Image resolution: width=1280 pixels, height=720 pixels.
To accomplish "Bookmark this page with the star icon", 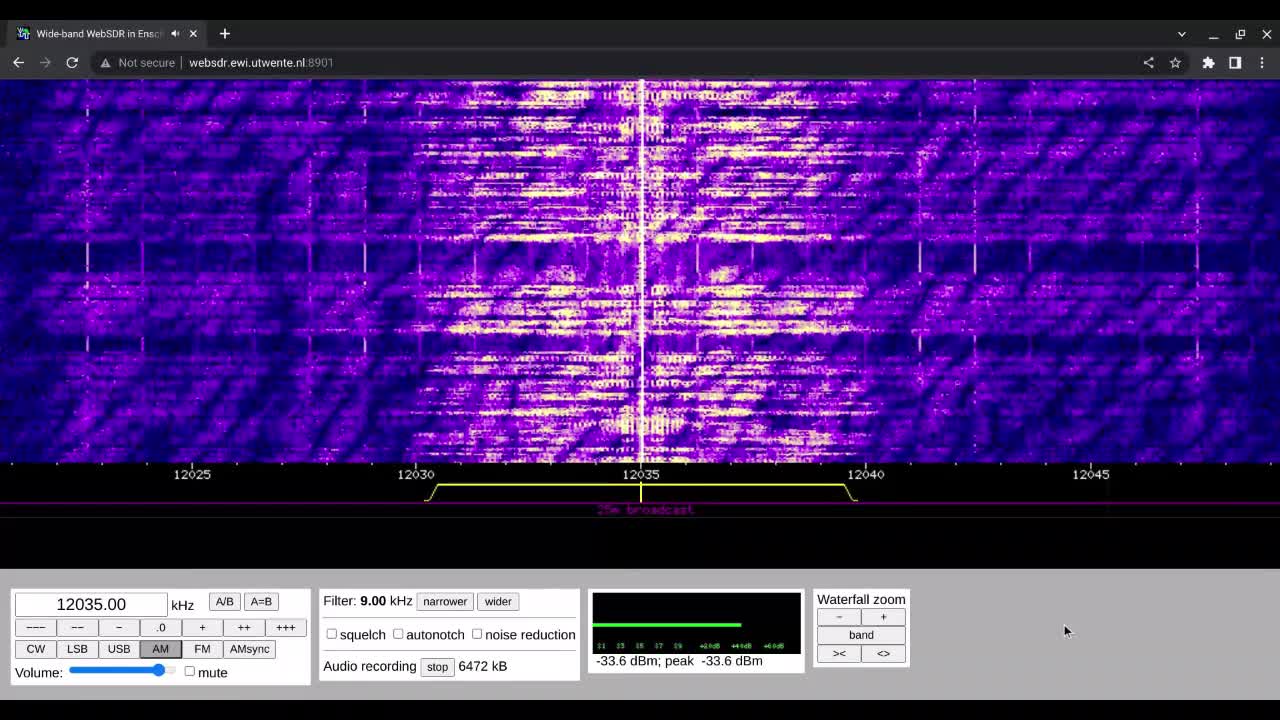I will [x=1175, y=62].
